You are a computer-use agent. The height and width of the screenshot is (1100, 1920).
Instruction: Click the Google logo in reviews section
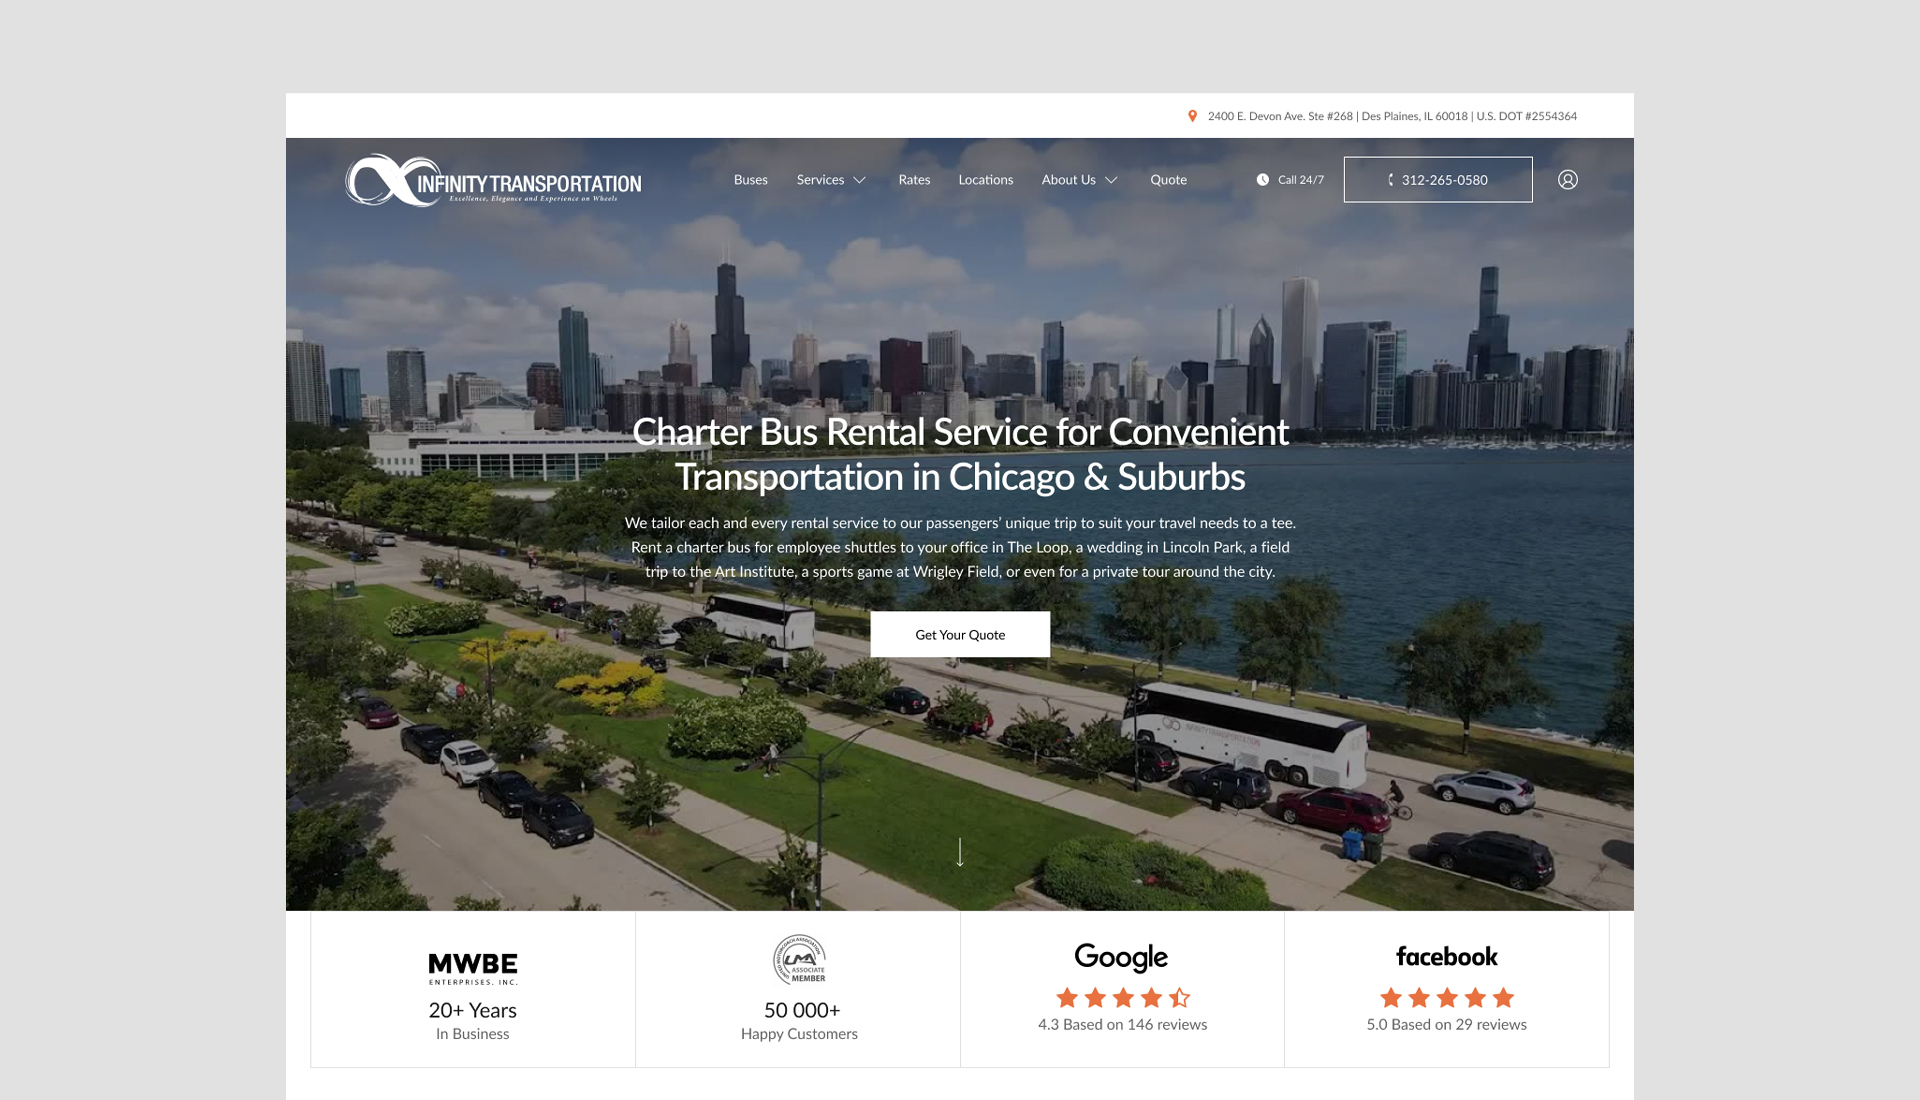pyautogui.click(x=1121, y=957)
